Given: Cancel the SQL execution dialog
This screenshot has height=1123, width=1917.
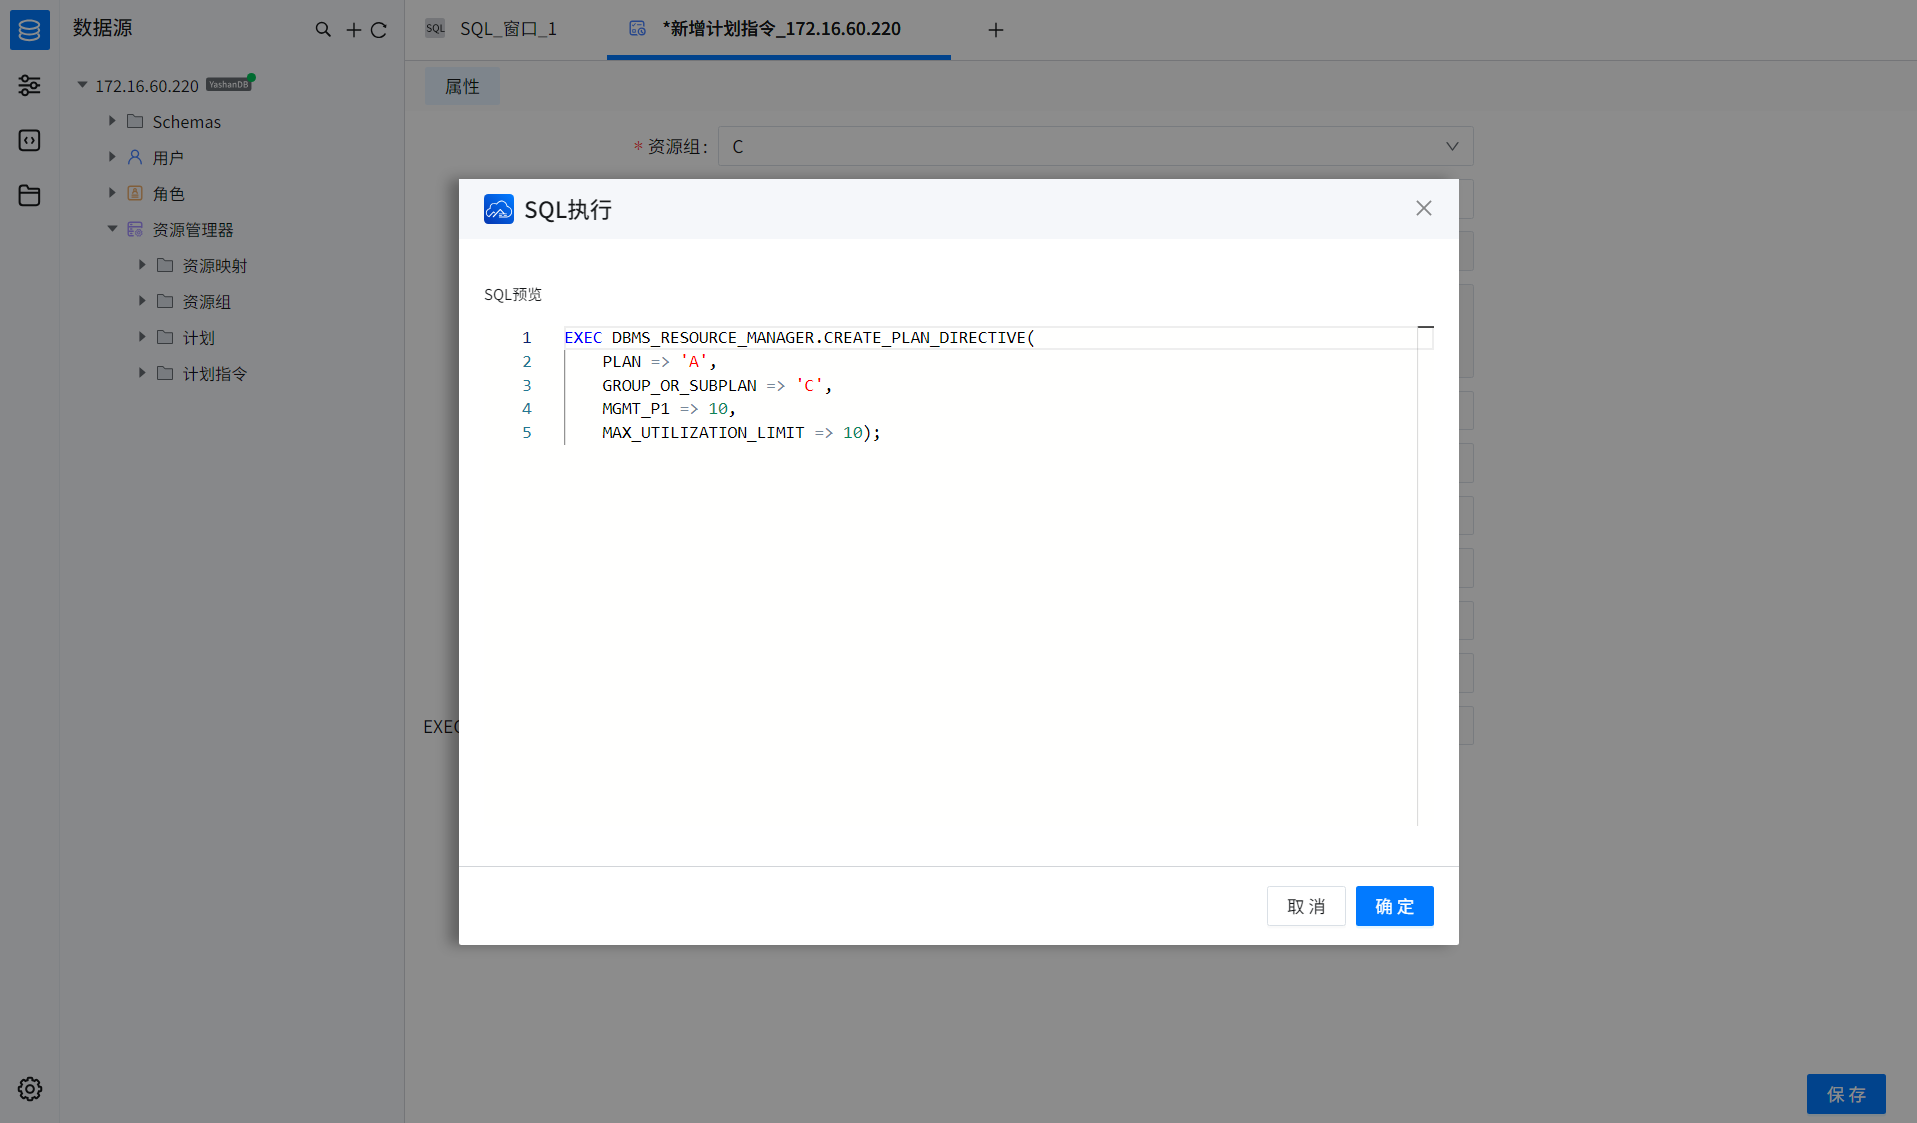Looking at the screenshot, I should tap(1306, 906).
